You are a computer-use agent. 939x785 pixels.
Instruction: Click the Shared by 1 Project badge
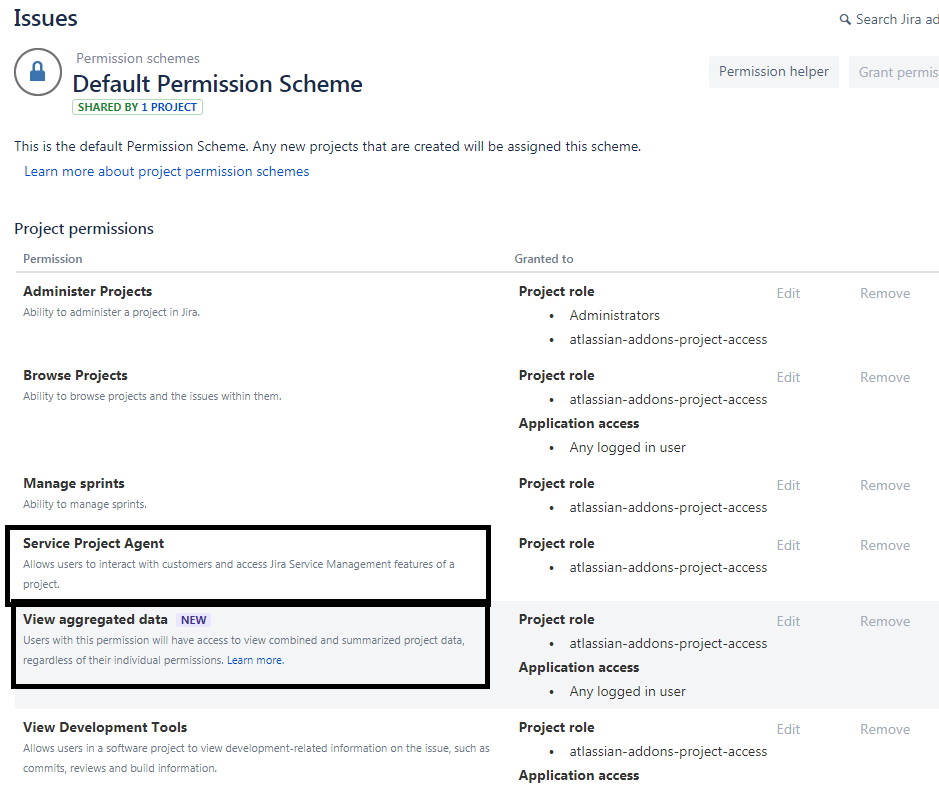[137, 107]
